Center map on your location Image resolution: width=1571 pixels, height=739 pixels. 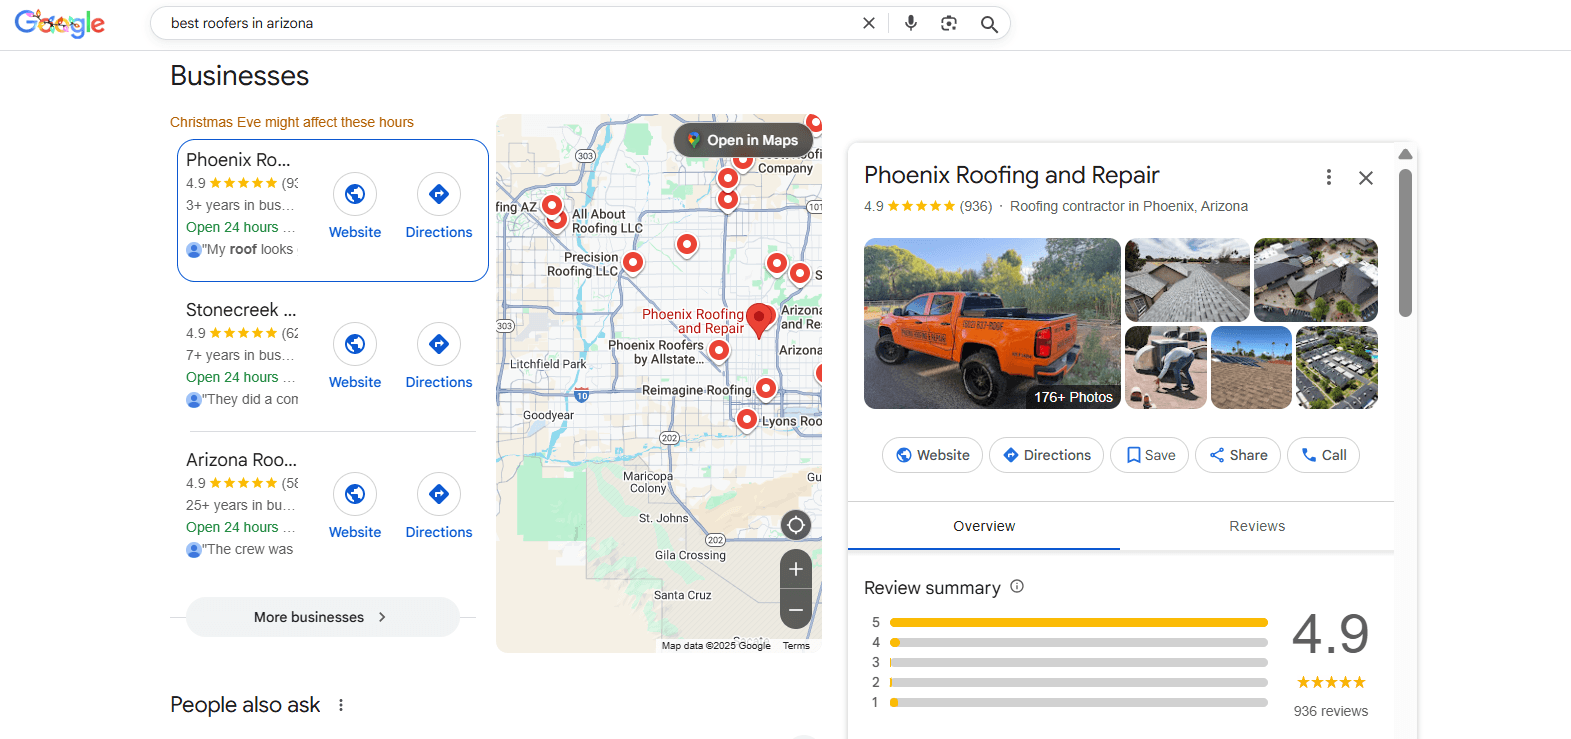pyautogui.click(x=796, y=525)
